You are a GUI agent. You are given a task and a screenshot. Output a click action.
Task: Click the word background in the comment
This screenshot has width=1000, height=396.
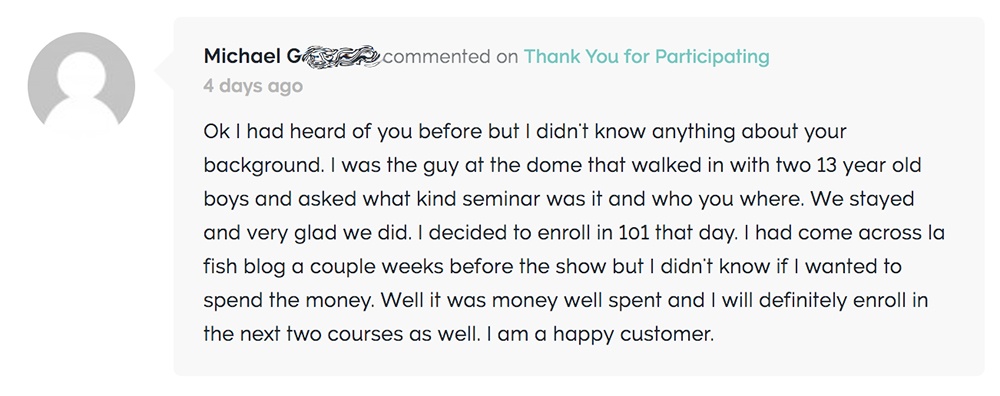[x=261, y=166]
